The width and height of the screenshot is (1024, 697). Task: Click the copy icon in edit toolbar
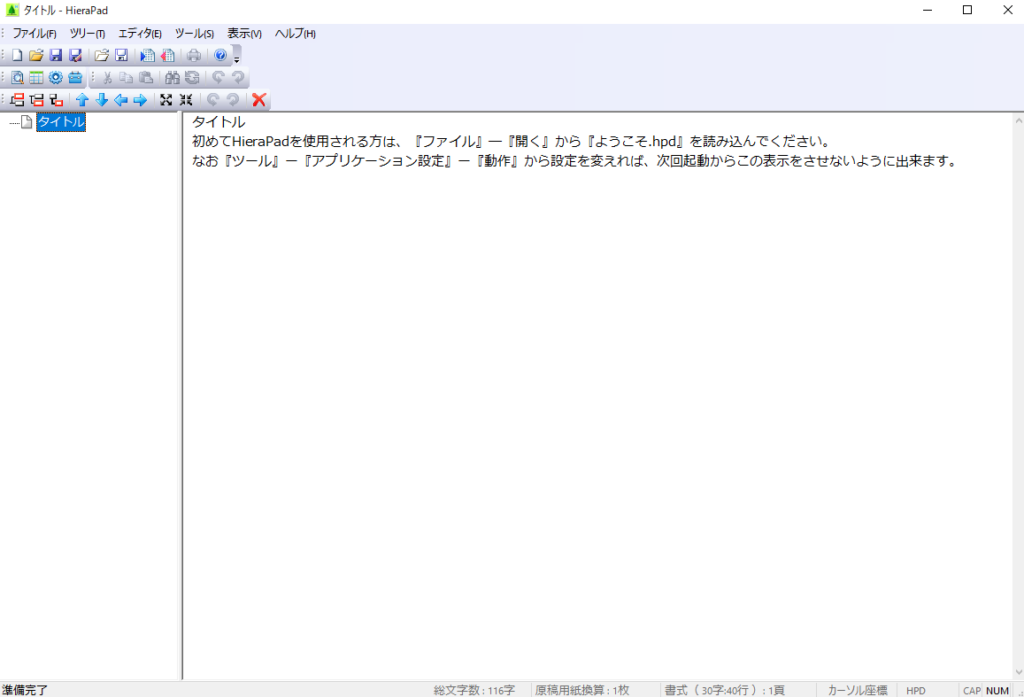pos(127,78)
